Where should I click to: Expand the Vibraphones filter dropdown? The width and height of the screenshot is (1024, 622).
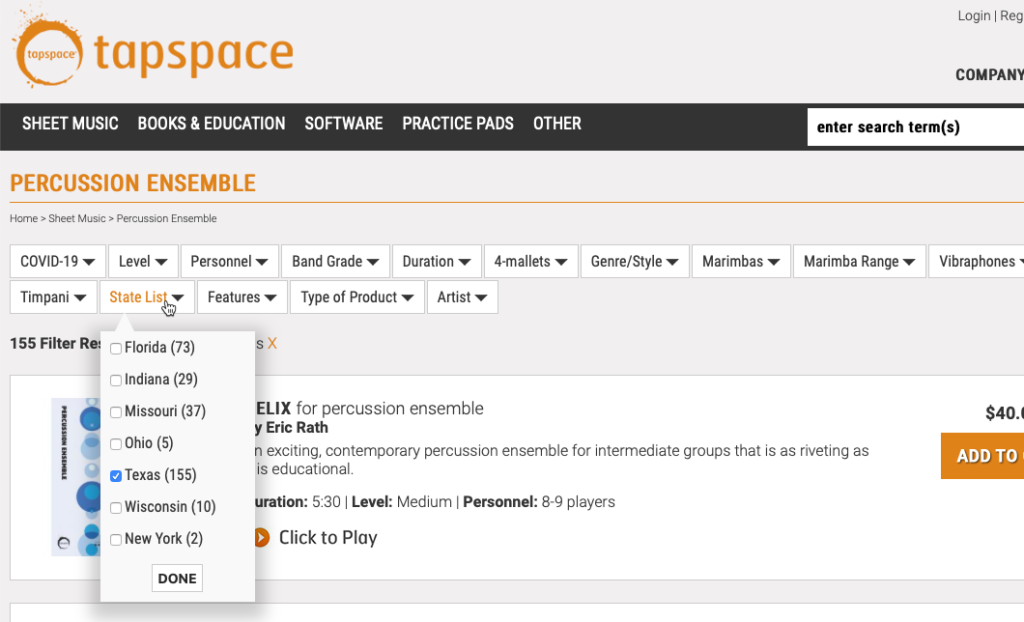coord(977,261)
